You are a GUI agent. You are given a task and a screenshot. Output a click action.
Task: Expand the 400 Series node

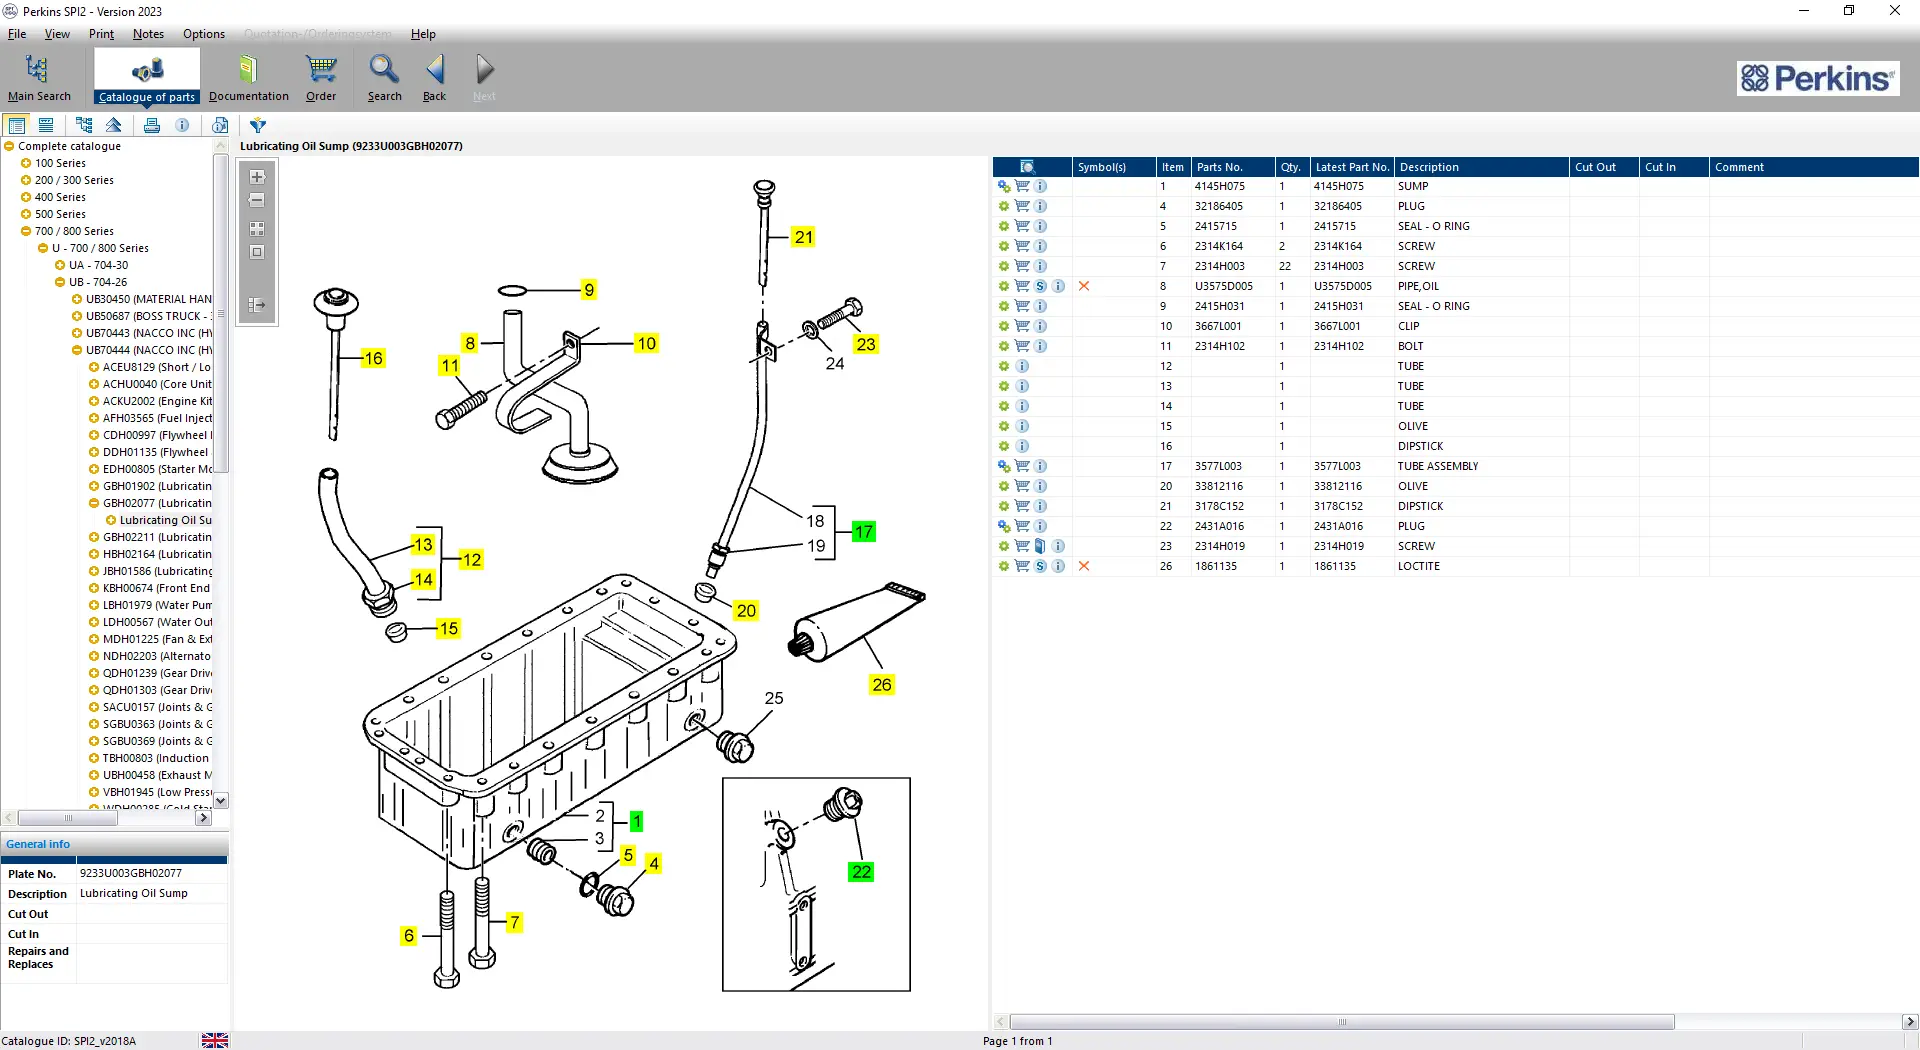point(26,197)
